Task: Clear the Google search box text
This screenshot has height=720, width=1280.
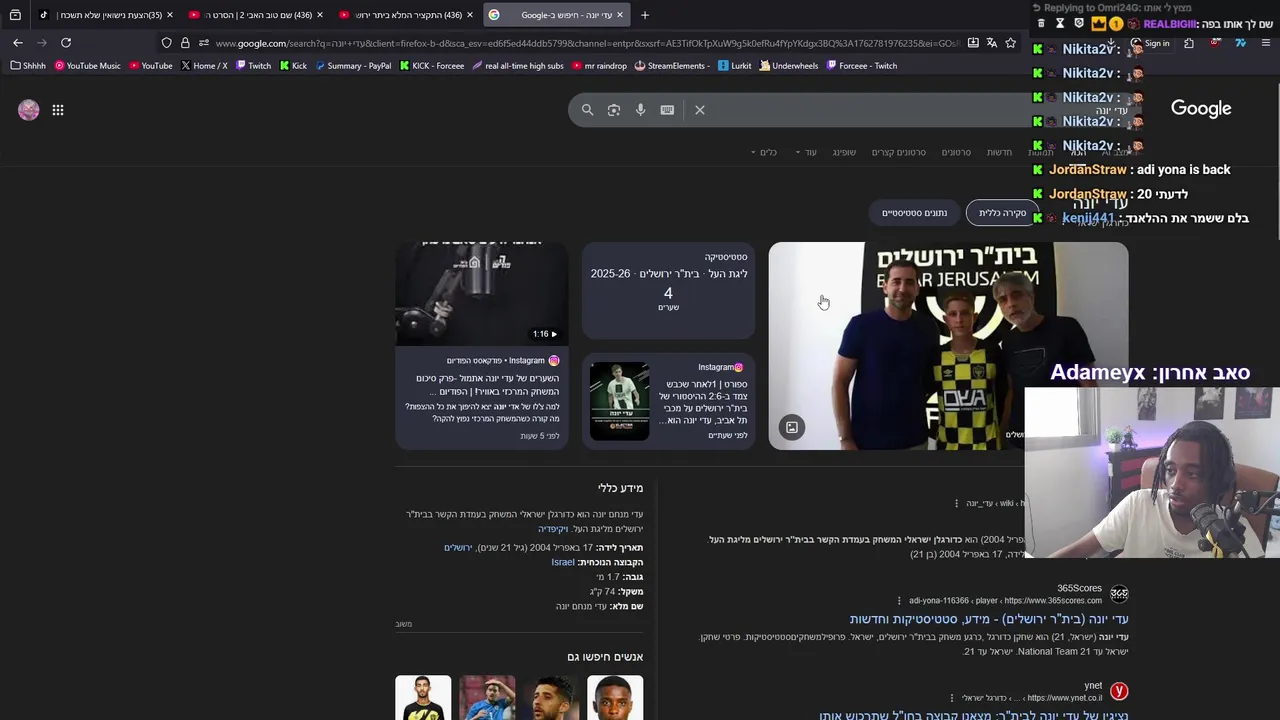Action: pyautogui.click(x=700, y=110)
